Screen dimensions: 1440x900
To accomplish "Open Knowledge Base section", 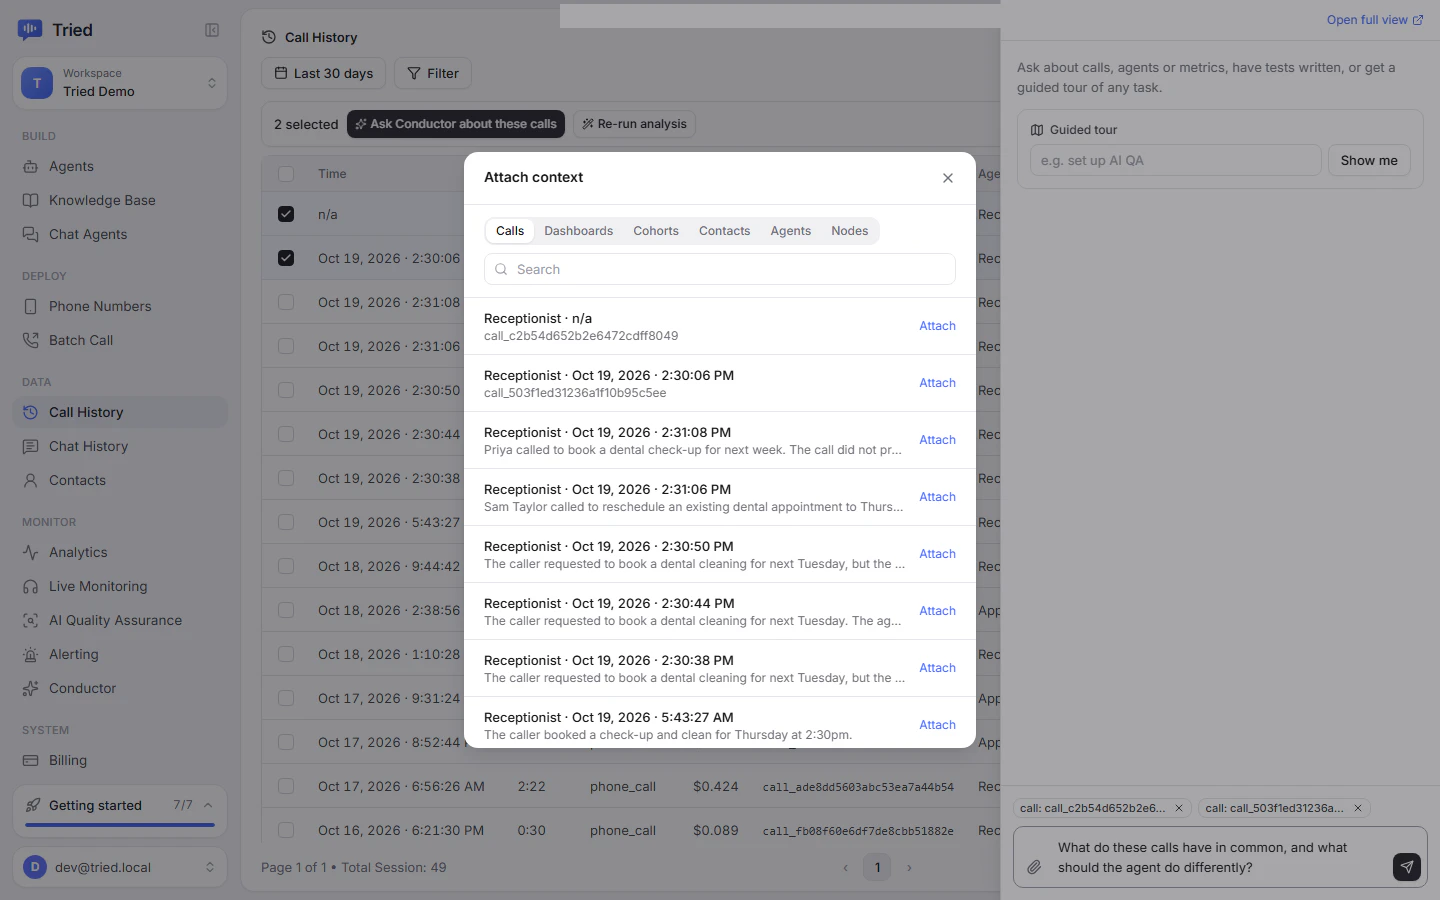I will coord(120,200).
